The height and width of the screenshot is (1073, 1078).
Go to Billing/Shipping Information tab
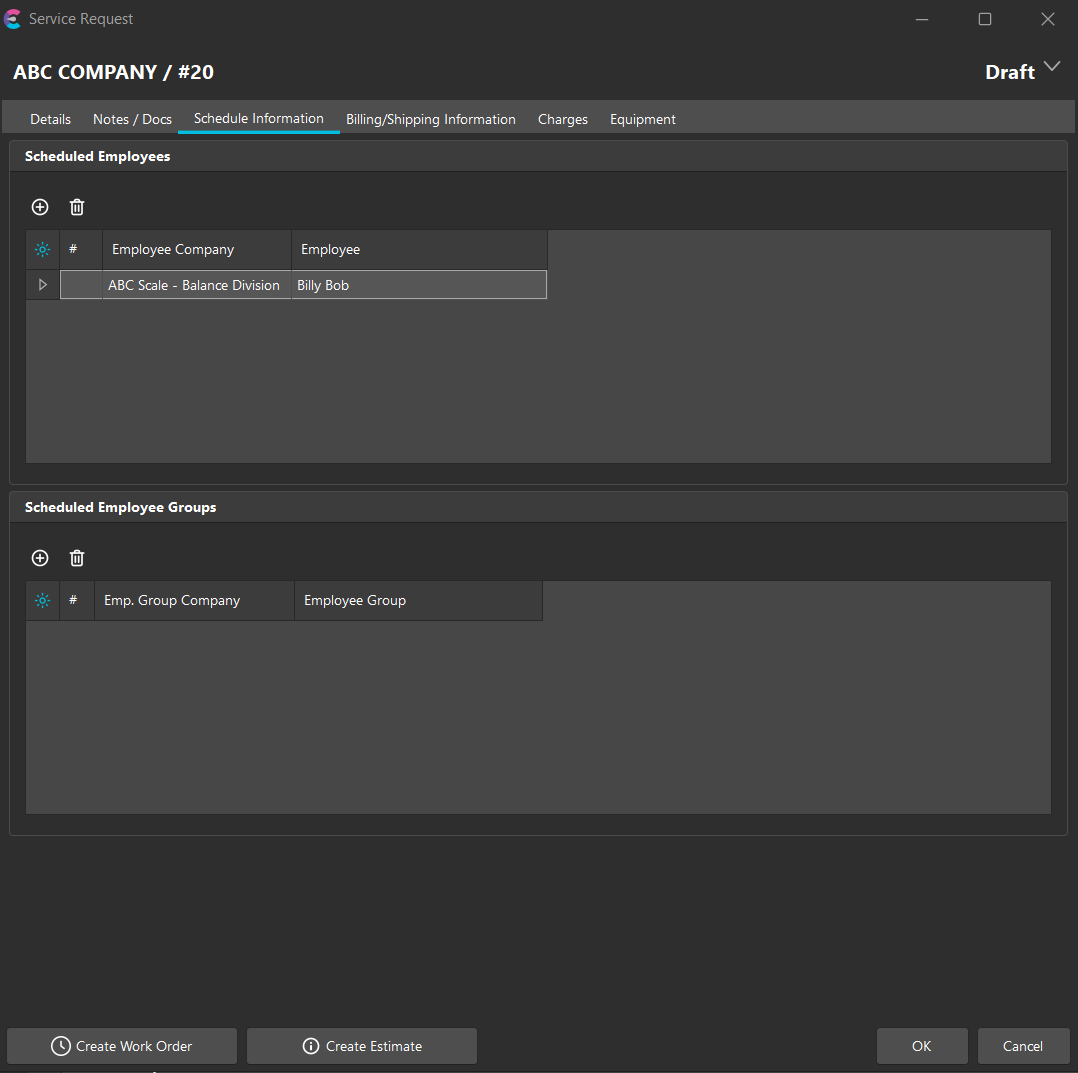[431, 119]
